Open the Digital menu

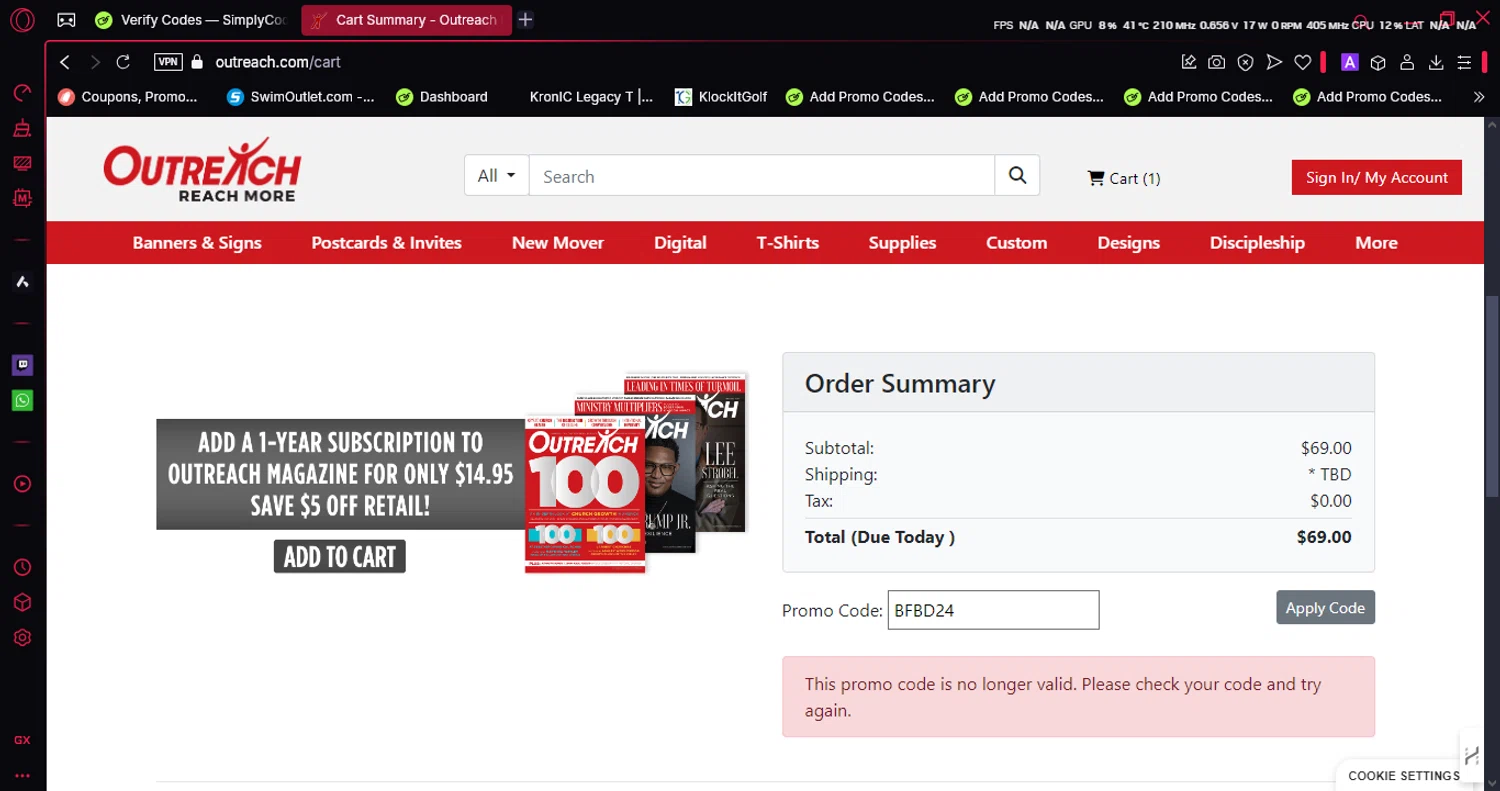(680, 243)
